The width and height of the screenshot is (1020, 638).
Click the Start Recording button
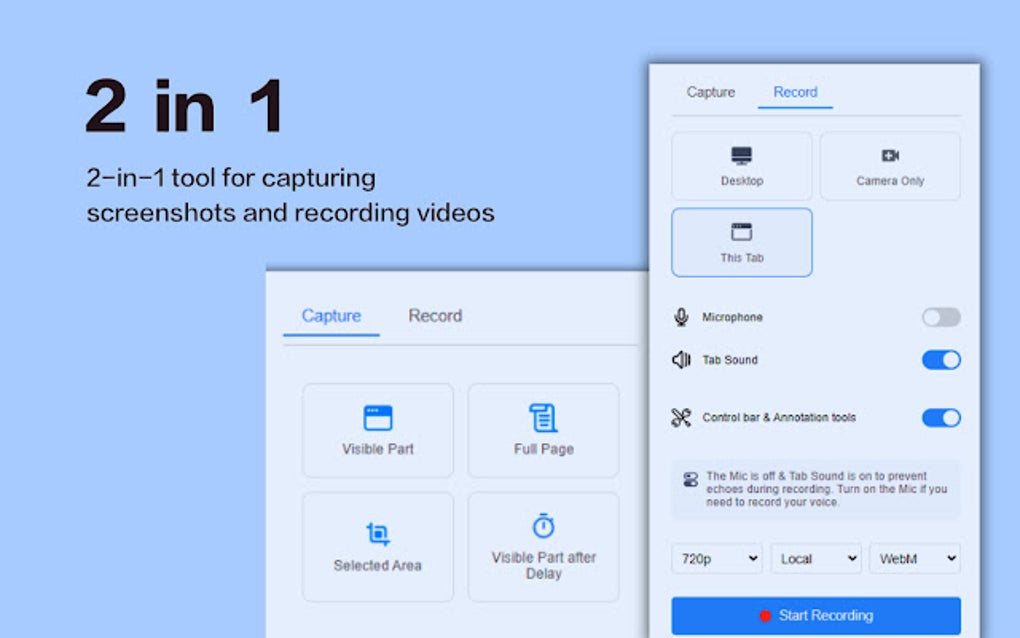[816, 615]
